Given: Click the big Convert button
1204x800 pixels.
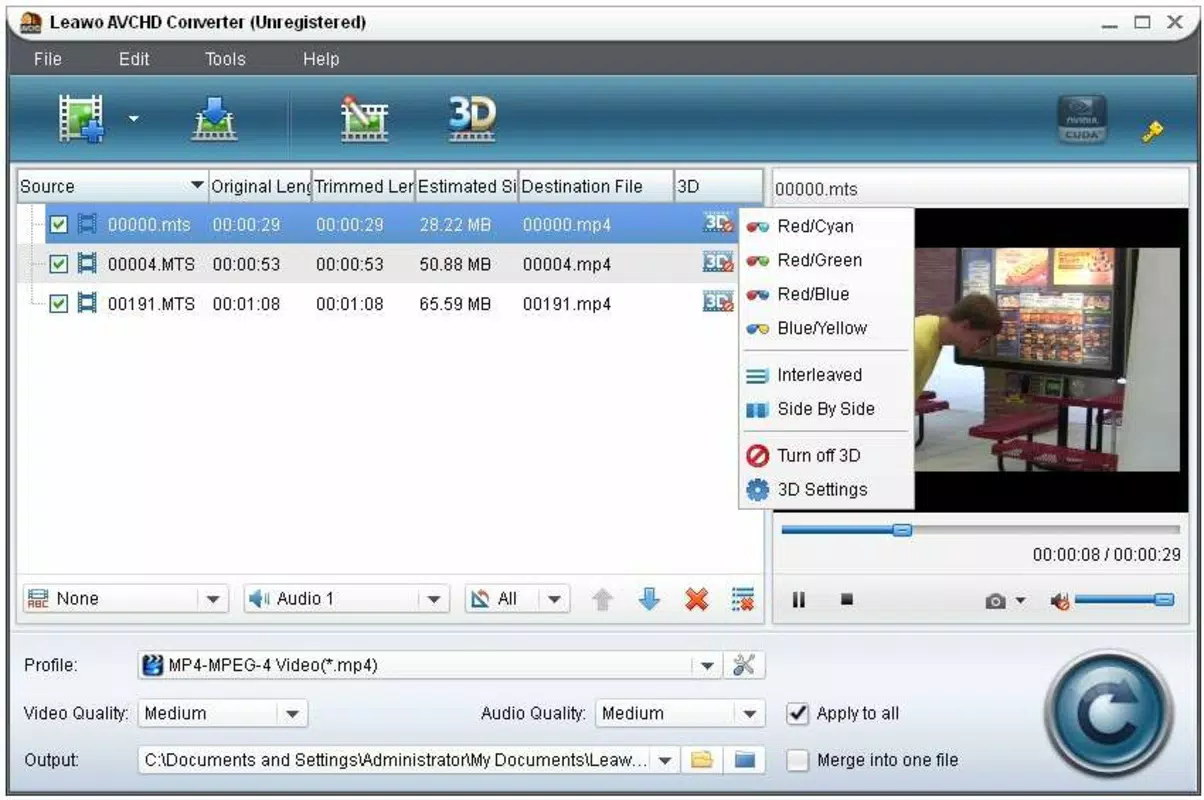Looking at the screenshot, I should coord(1108,714).
